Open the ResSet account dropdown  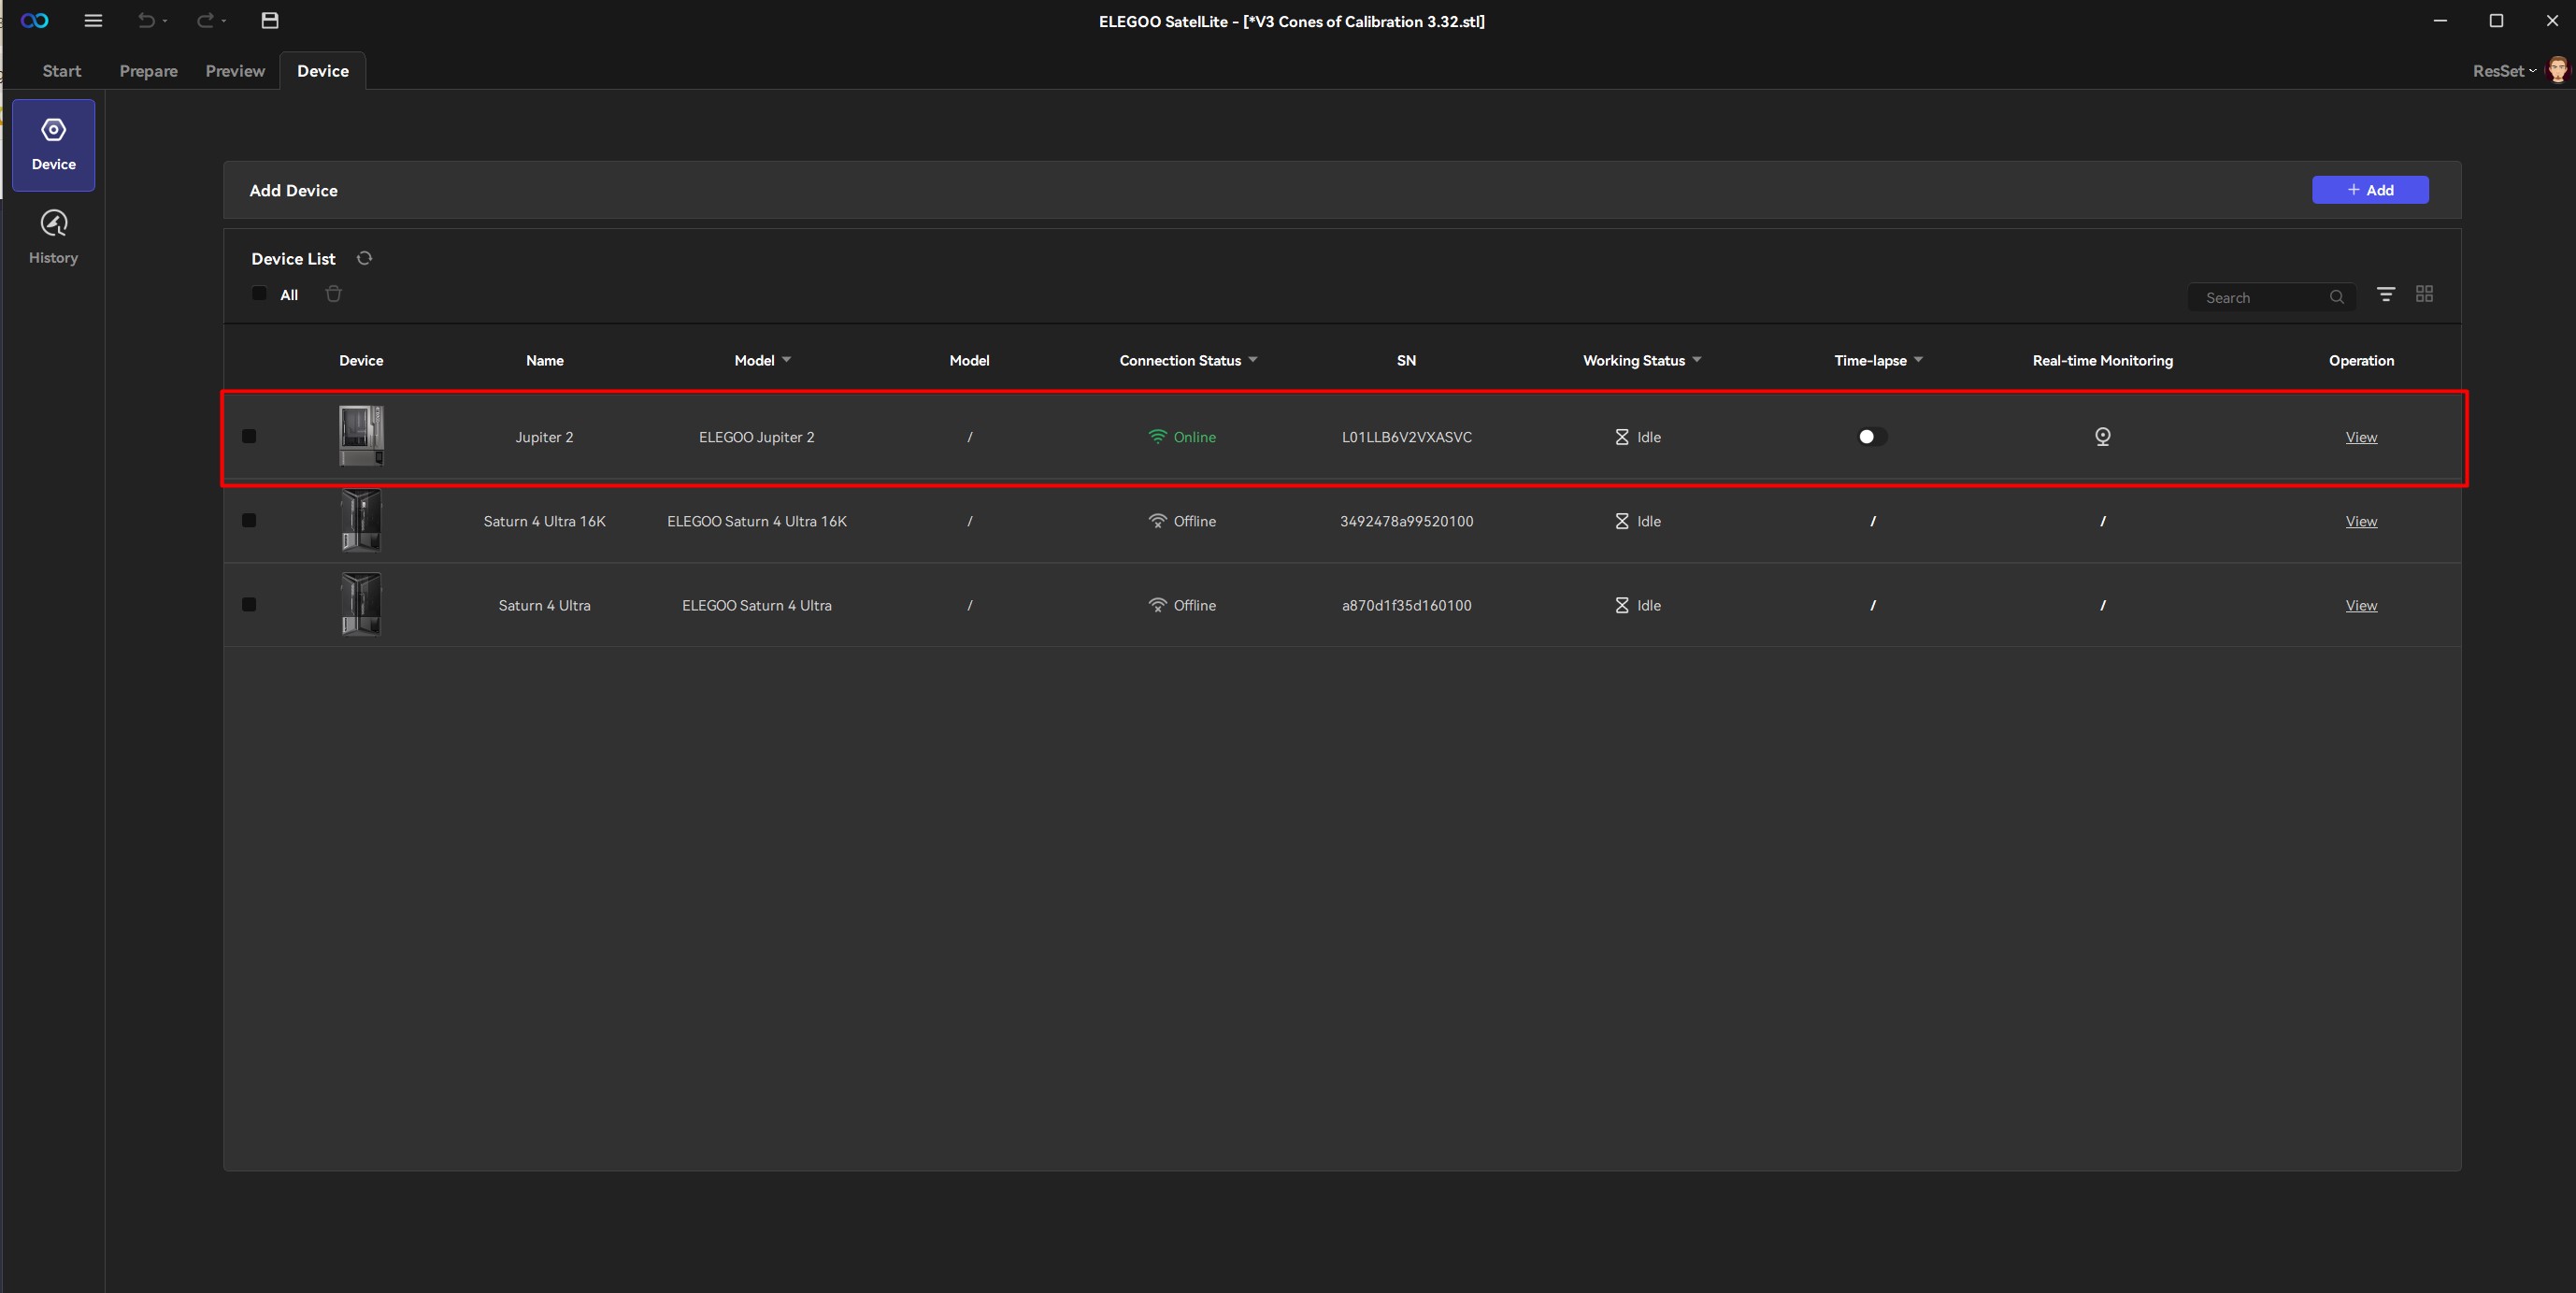tap(2504, 71)
